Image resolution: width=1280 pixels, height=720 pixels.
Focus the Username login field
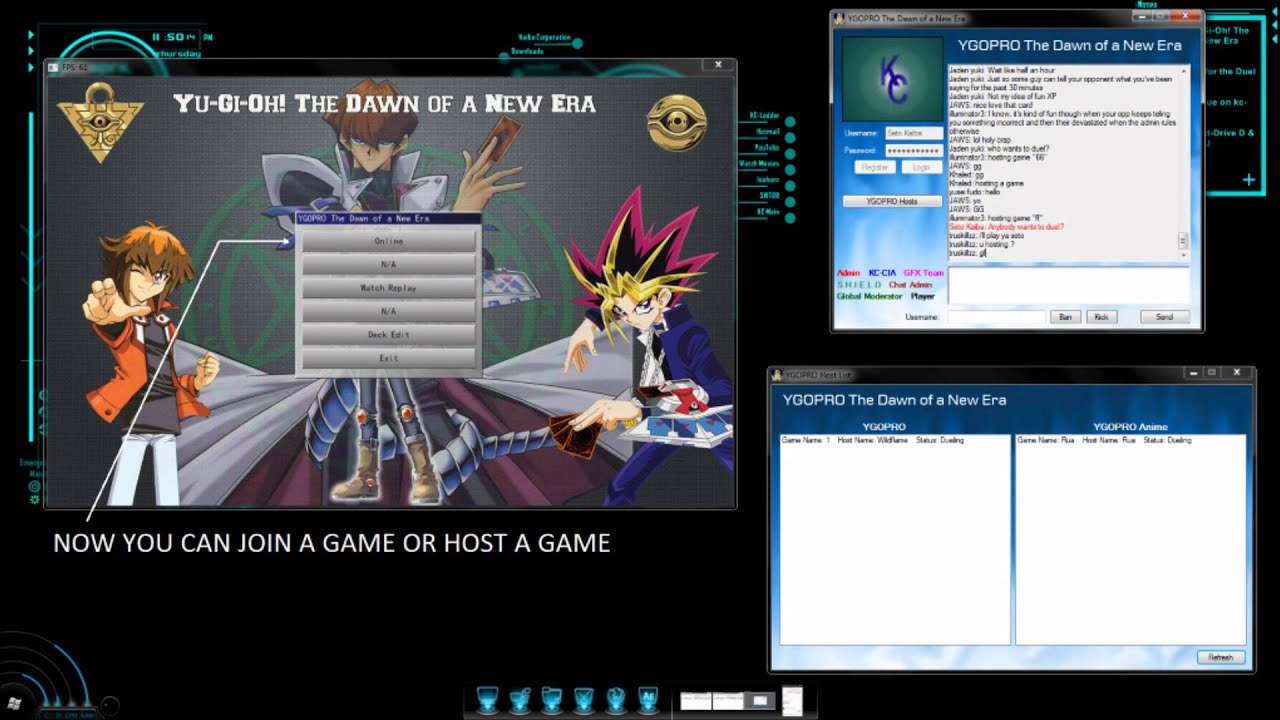(x=913, y=133)
